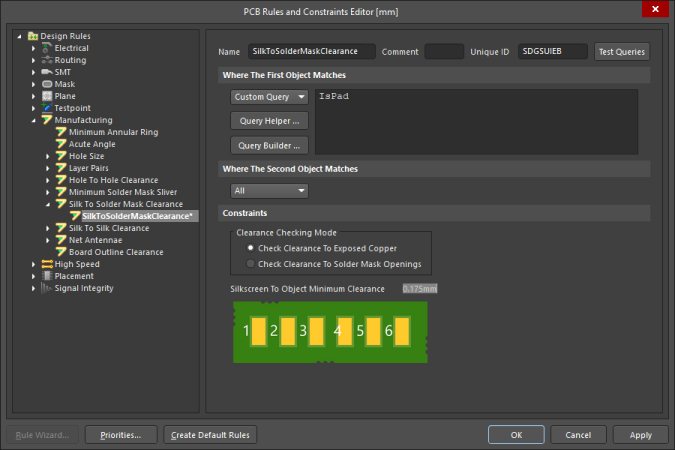Click the Acute Angle rule icon

[61, 144]
